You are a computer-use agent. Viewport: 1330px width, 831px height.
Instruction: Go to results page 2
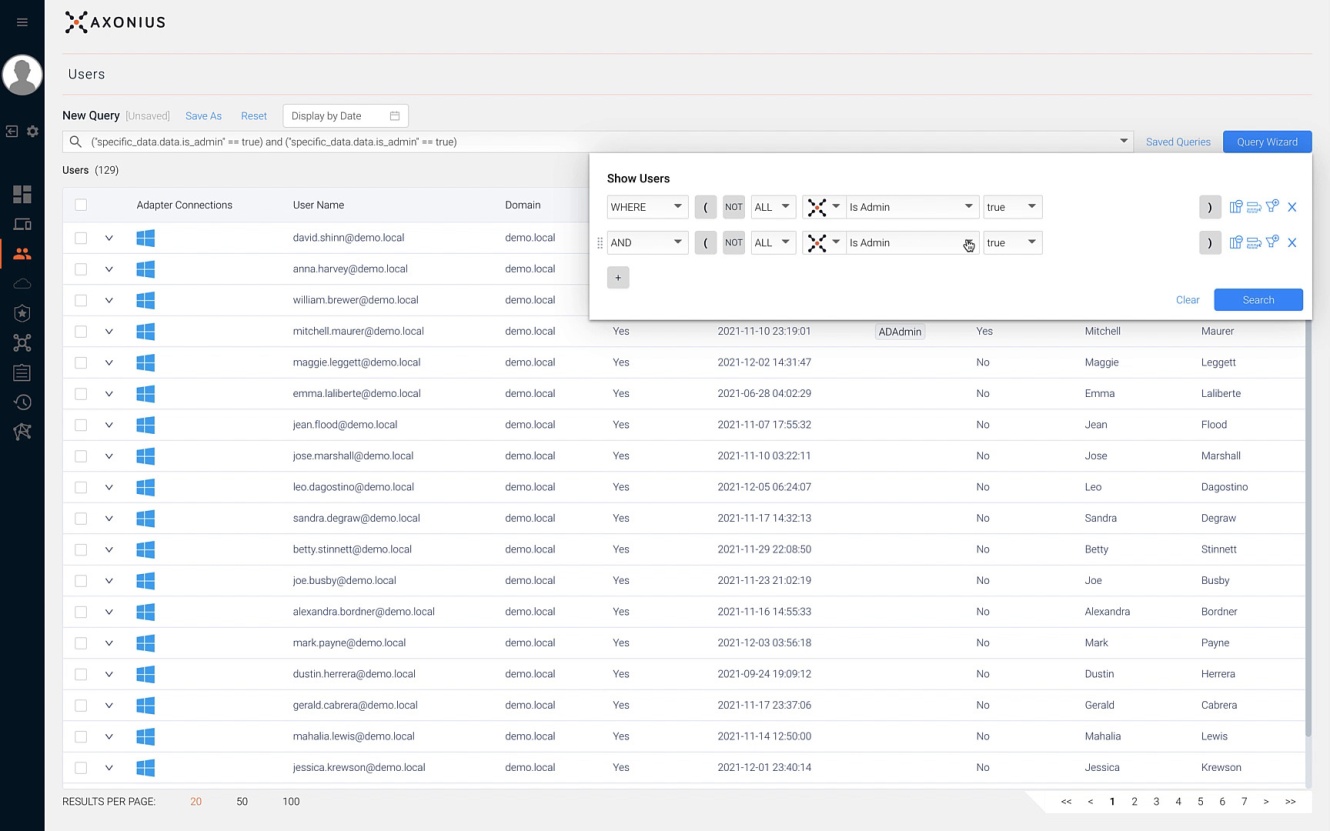click(x=1134, y=802)
